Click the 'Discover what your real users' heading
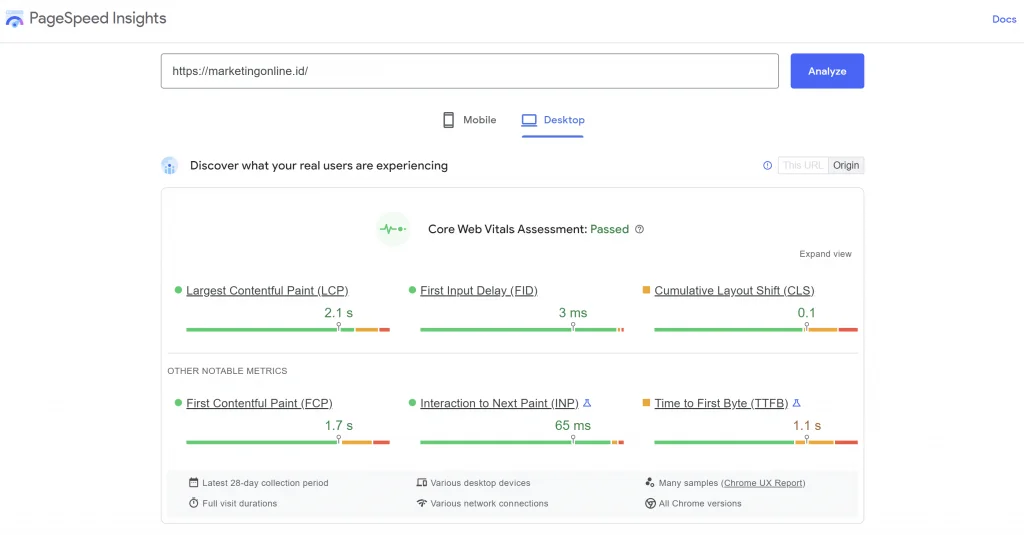 click(x=319, y=165)
